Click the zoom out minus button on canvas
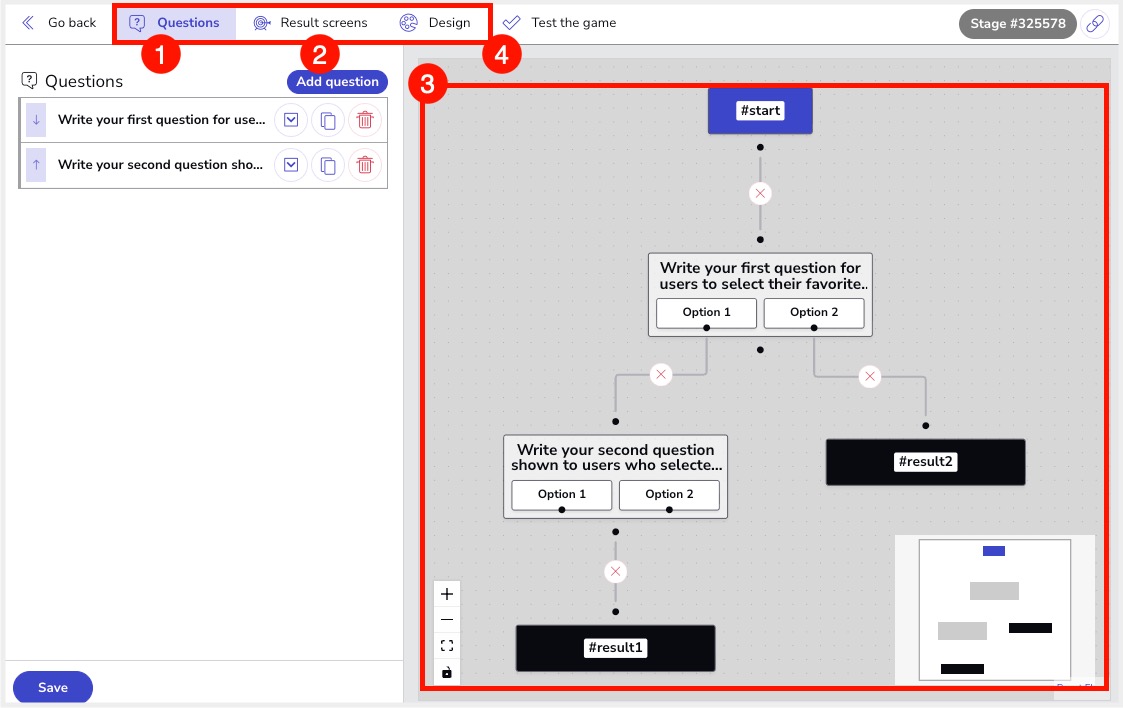Screen dimensions: 1123x708 pyautogui.click(x=447, y=620)
